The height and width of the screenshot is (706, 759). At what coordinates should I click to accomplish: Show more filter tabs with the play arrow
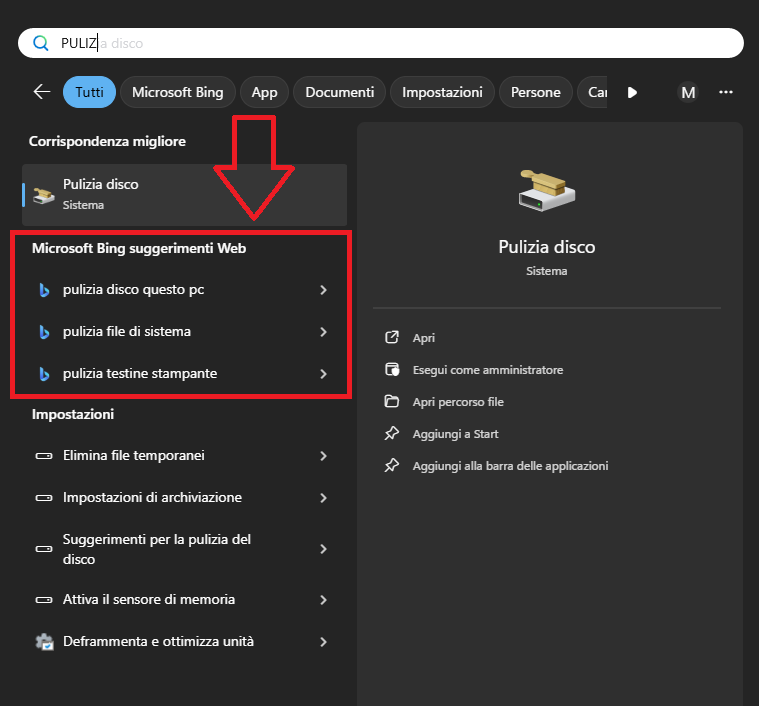point(632,92)
